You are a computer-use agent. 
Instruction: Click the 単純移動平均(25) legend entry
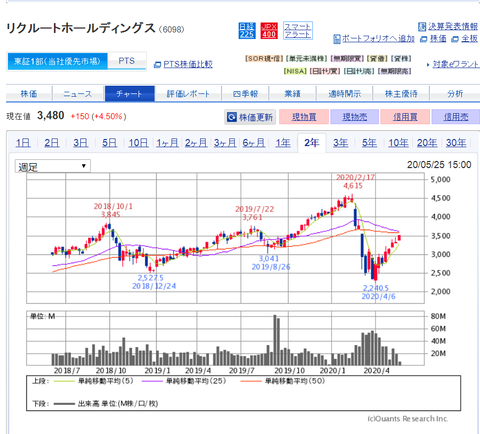pyautogui.click(x=183, y=381)
